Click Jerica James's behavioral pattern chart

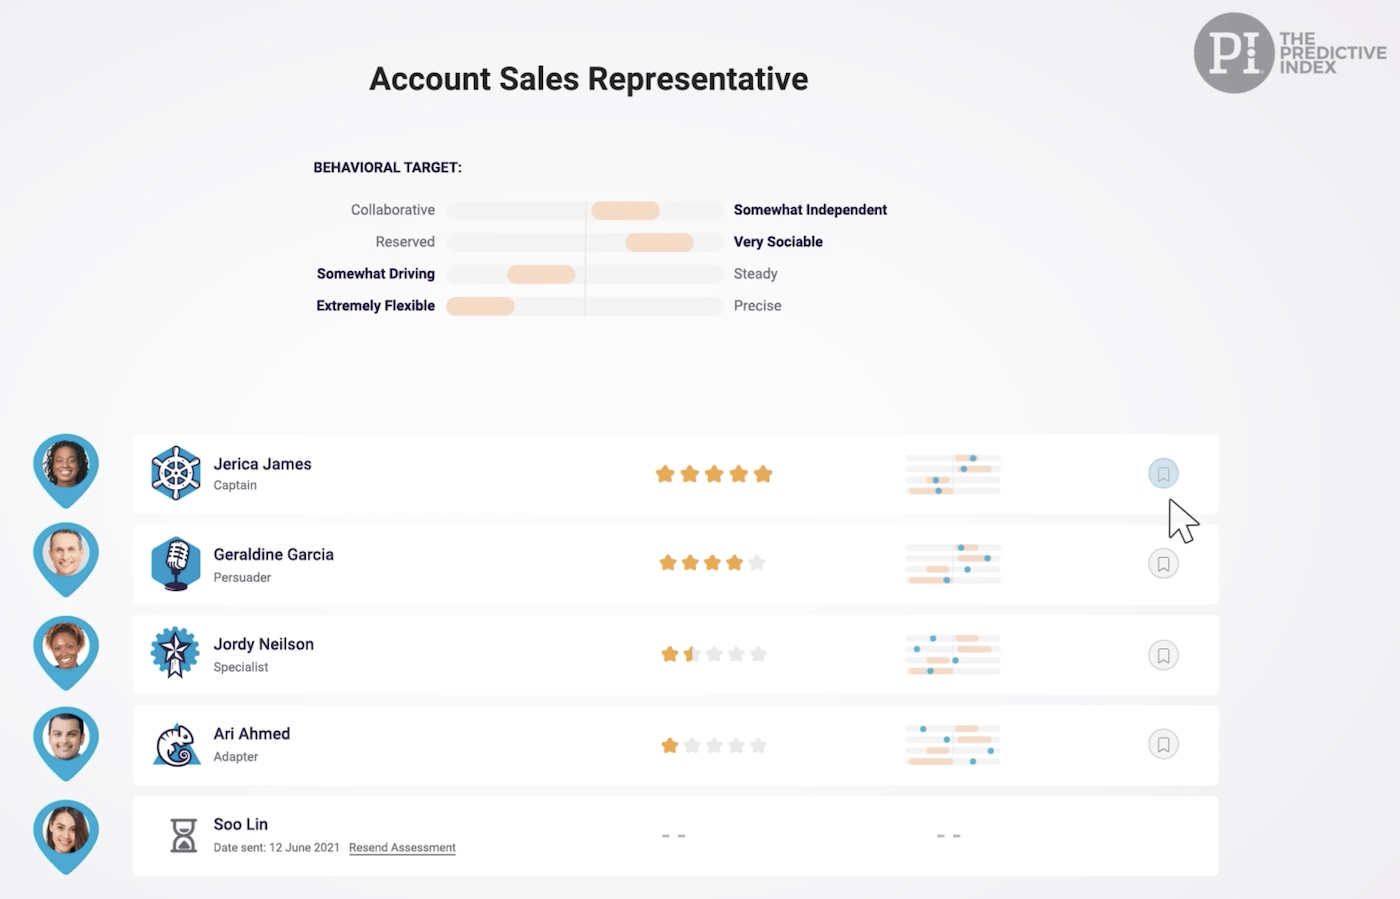pyautogui.click(x=952, y=473)
